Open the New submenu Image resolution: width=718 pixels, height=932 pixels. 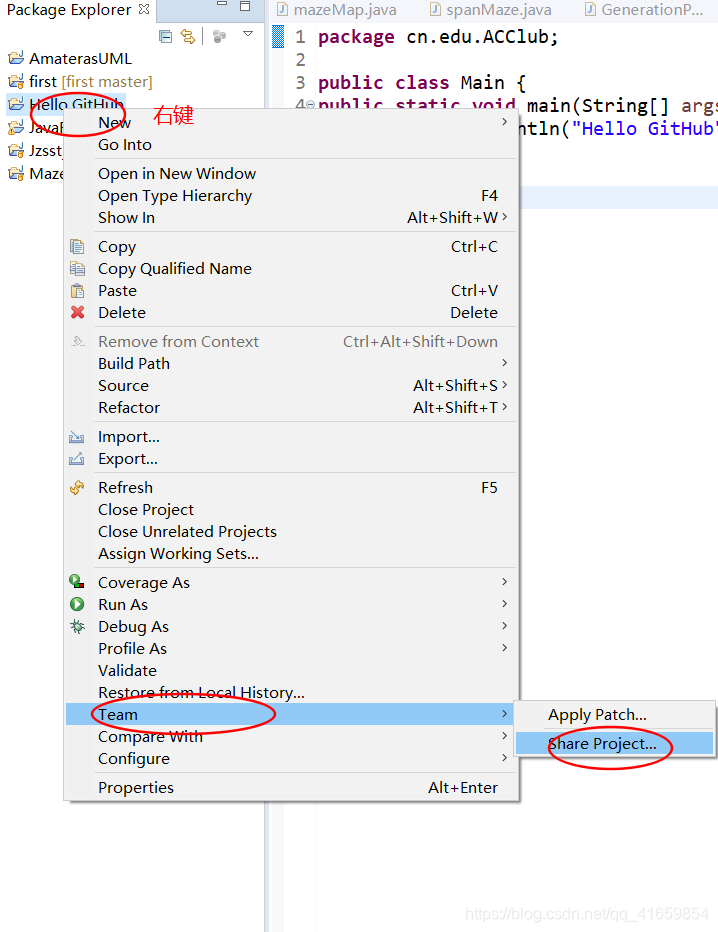coord(292,122)
